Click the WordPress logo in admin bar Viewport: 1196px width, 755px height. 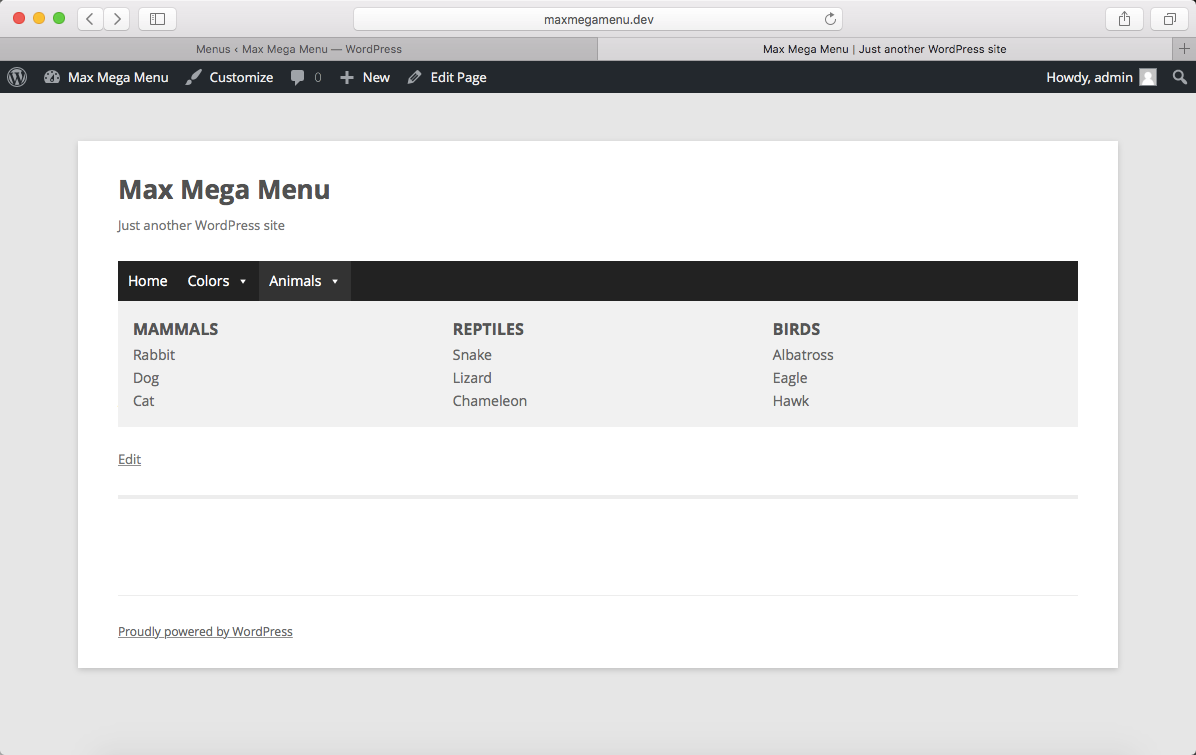pos(17,77)
